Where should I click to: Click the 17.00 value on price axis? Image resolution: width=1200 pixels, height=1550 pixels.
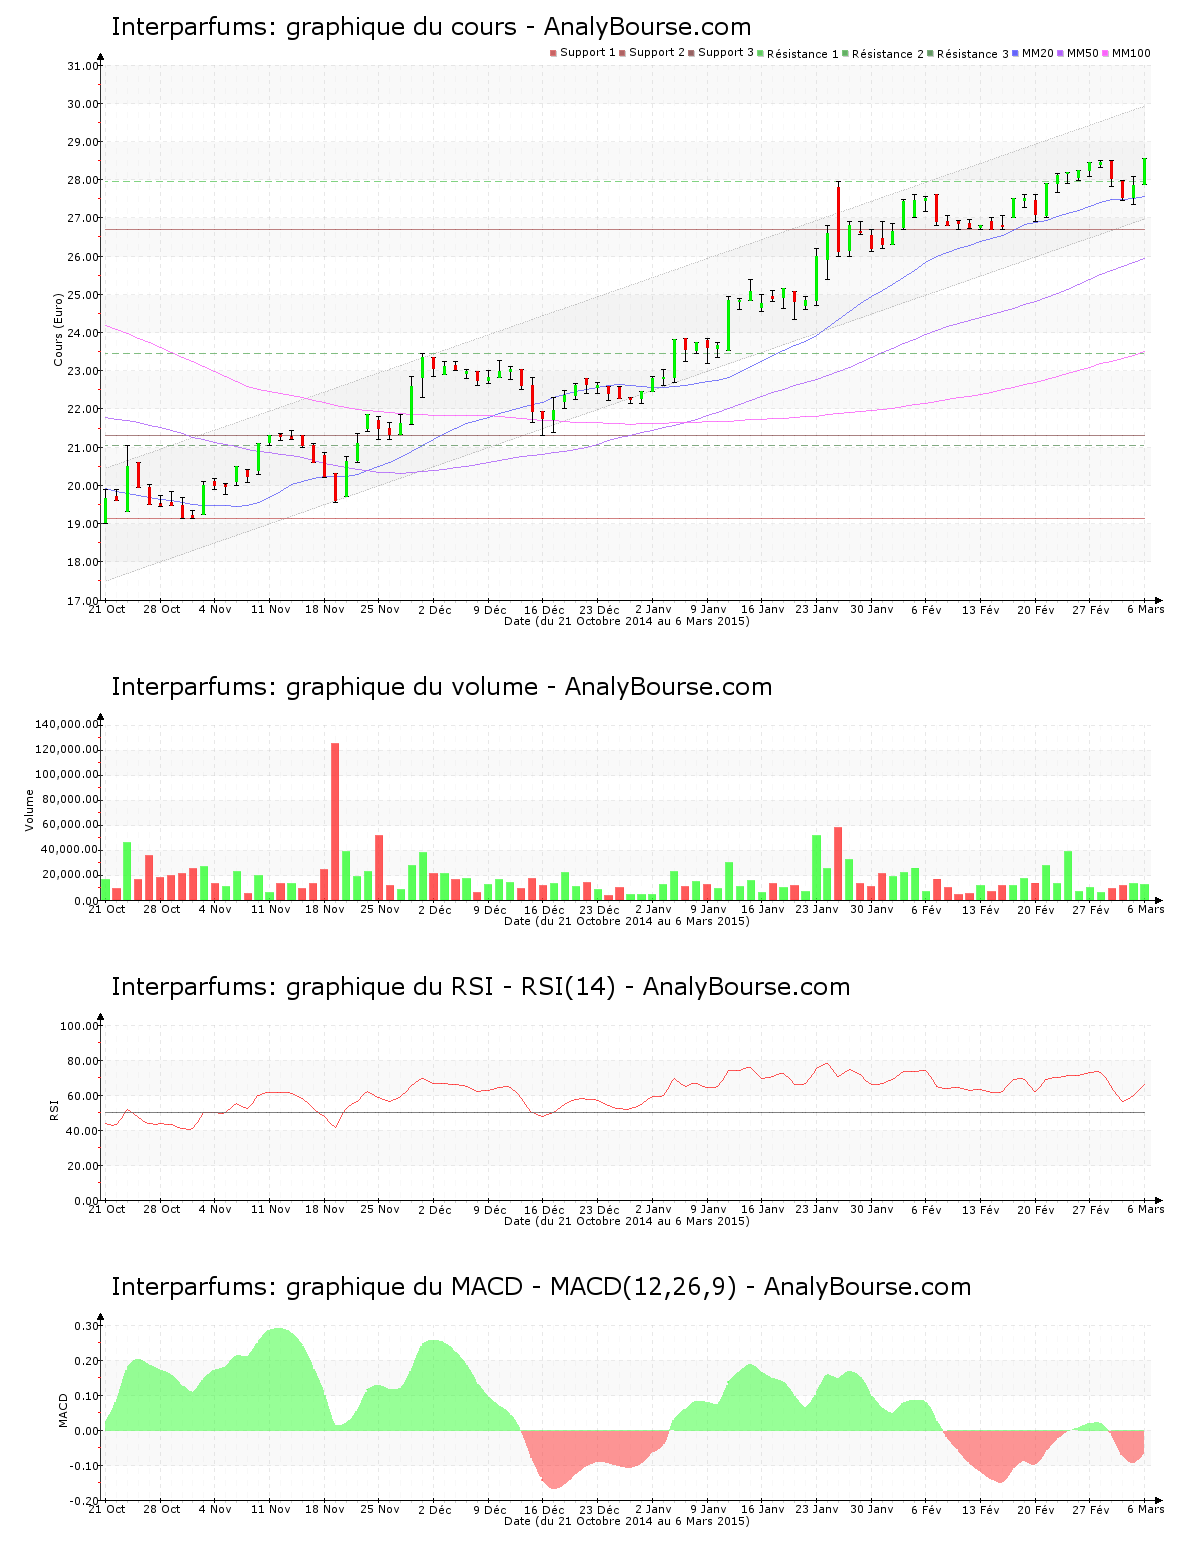(82, 601)
